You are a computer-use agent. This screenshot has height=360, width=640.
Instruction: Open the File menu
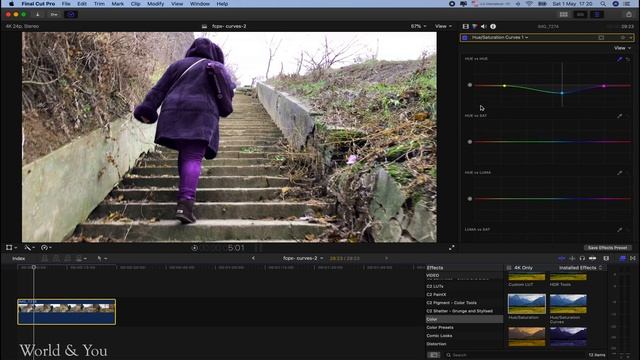click(x=66, y=4)
